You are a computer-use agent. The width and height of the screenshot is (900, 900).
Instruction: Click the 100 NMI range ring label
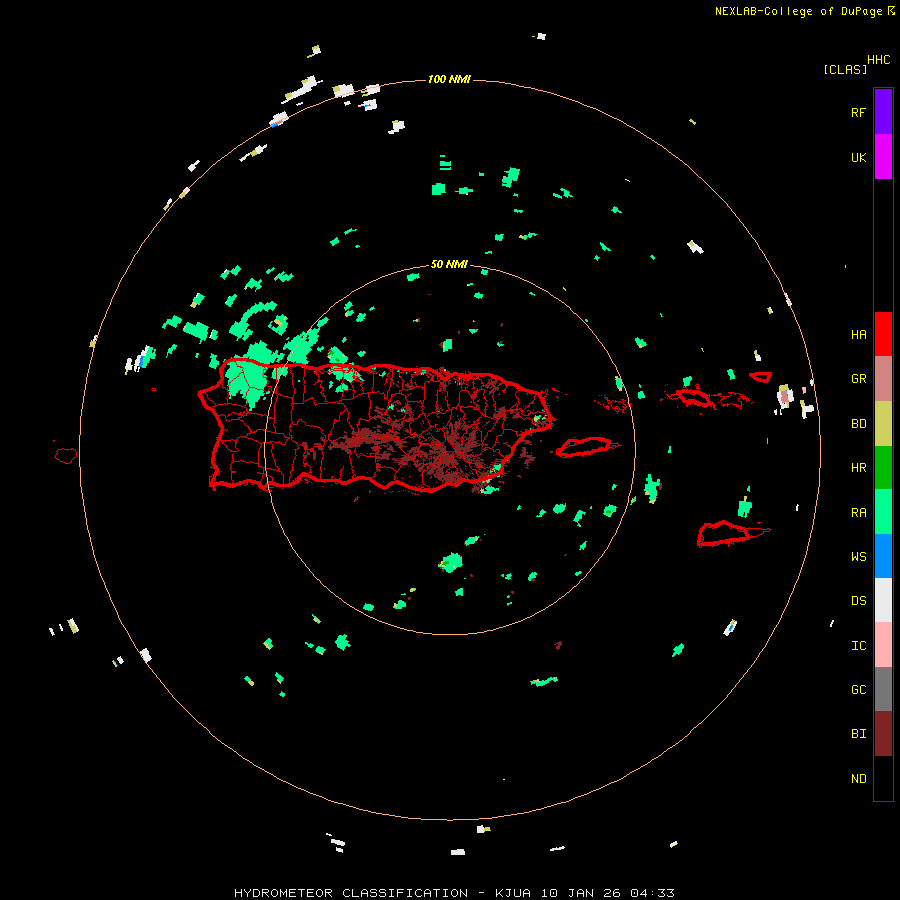tap(449, 79)
